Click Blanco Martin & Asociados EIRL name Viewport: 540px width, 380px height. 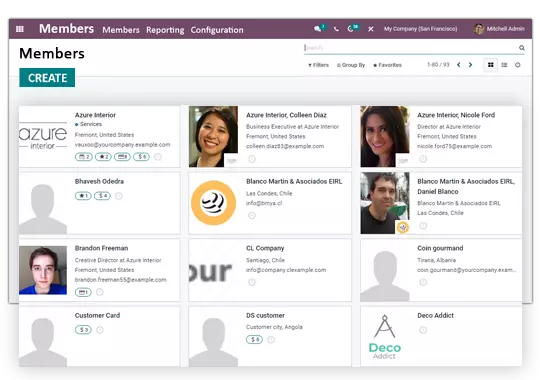[294, 182]
